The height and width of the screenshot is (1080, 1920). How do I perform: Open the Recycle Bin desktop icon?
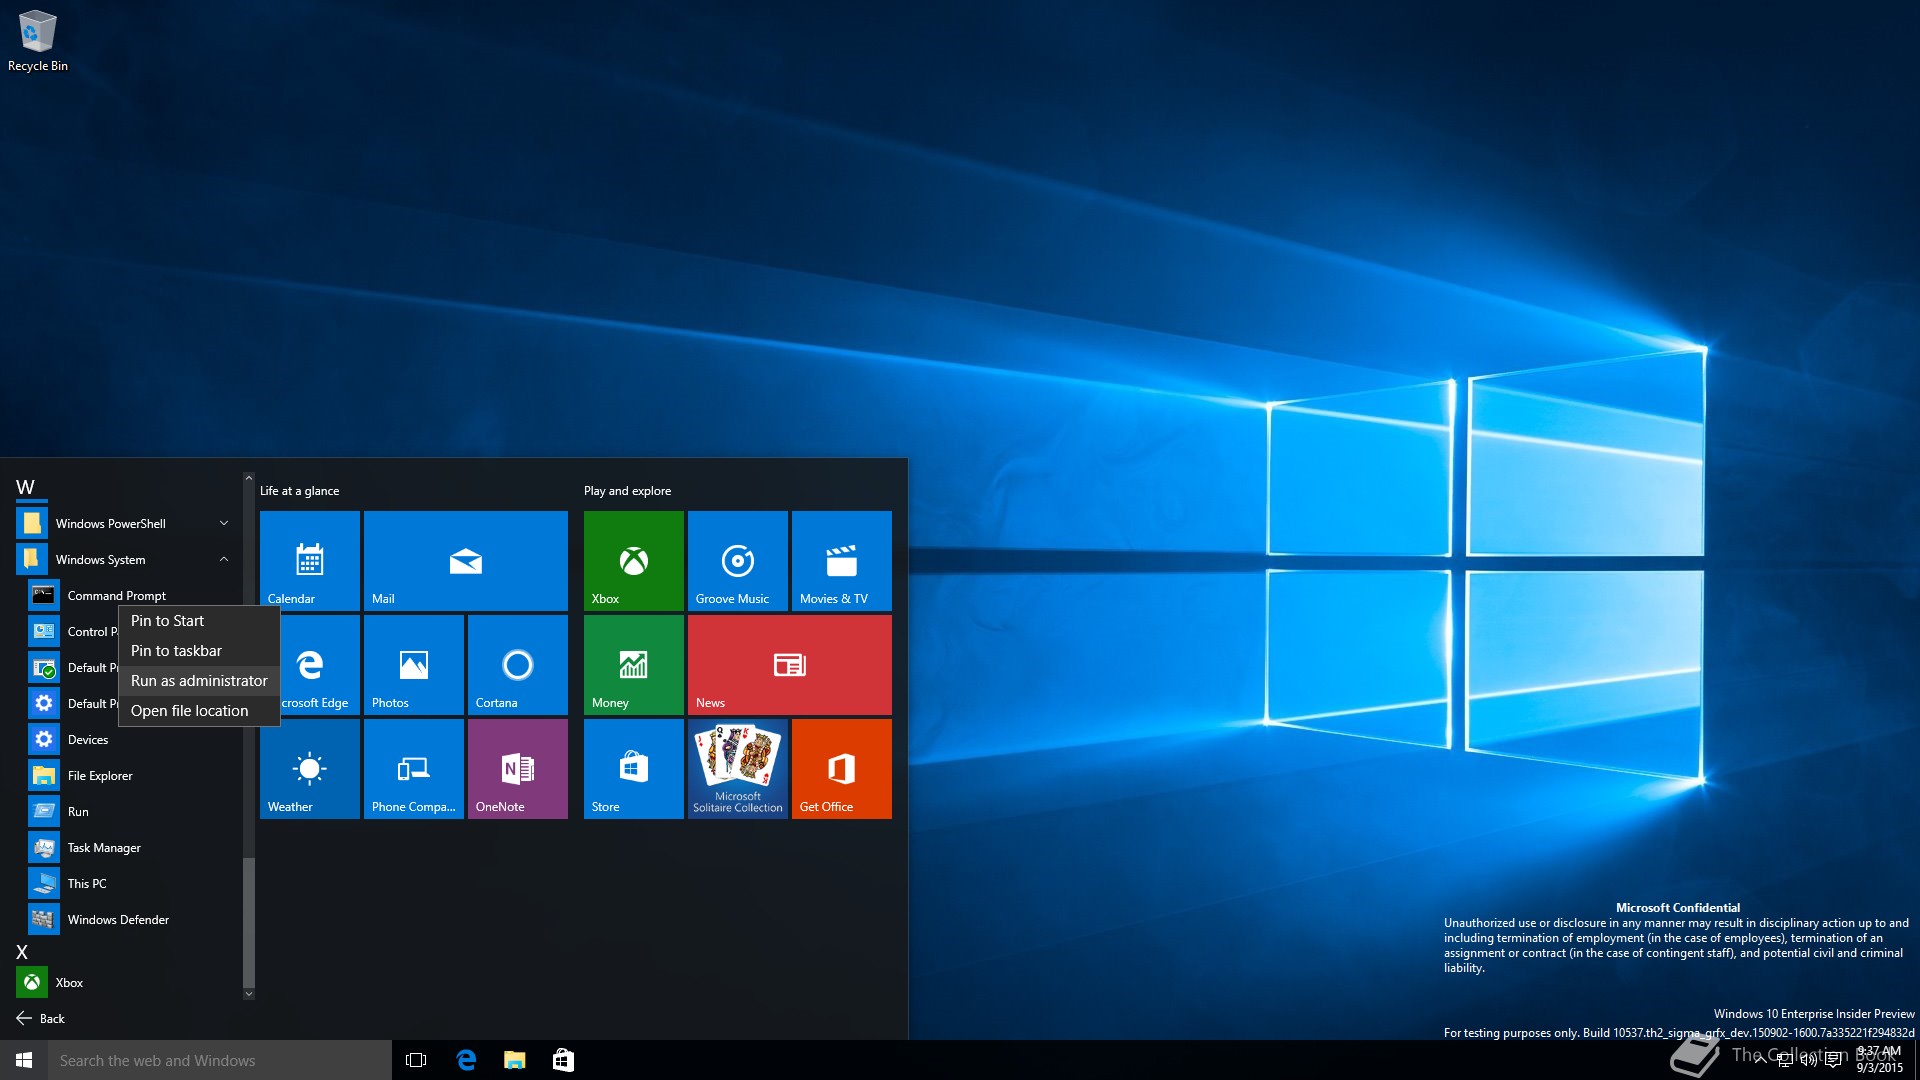click(x=38, y=41)
